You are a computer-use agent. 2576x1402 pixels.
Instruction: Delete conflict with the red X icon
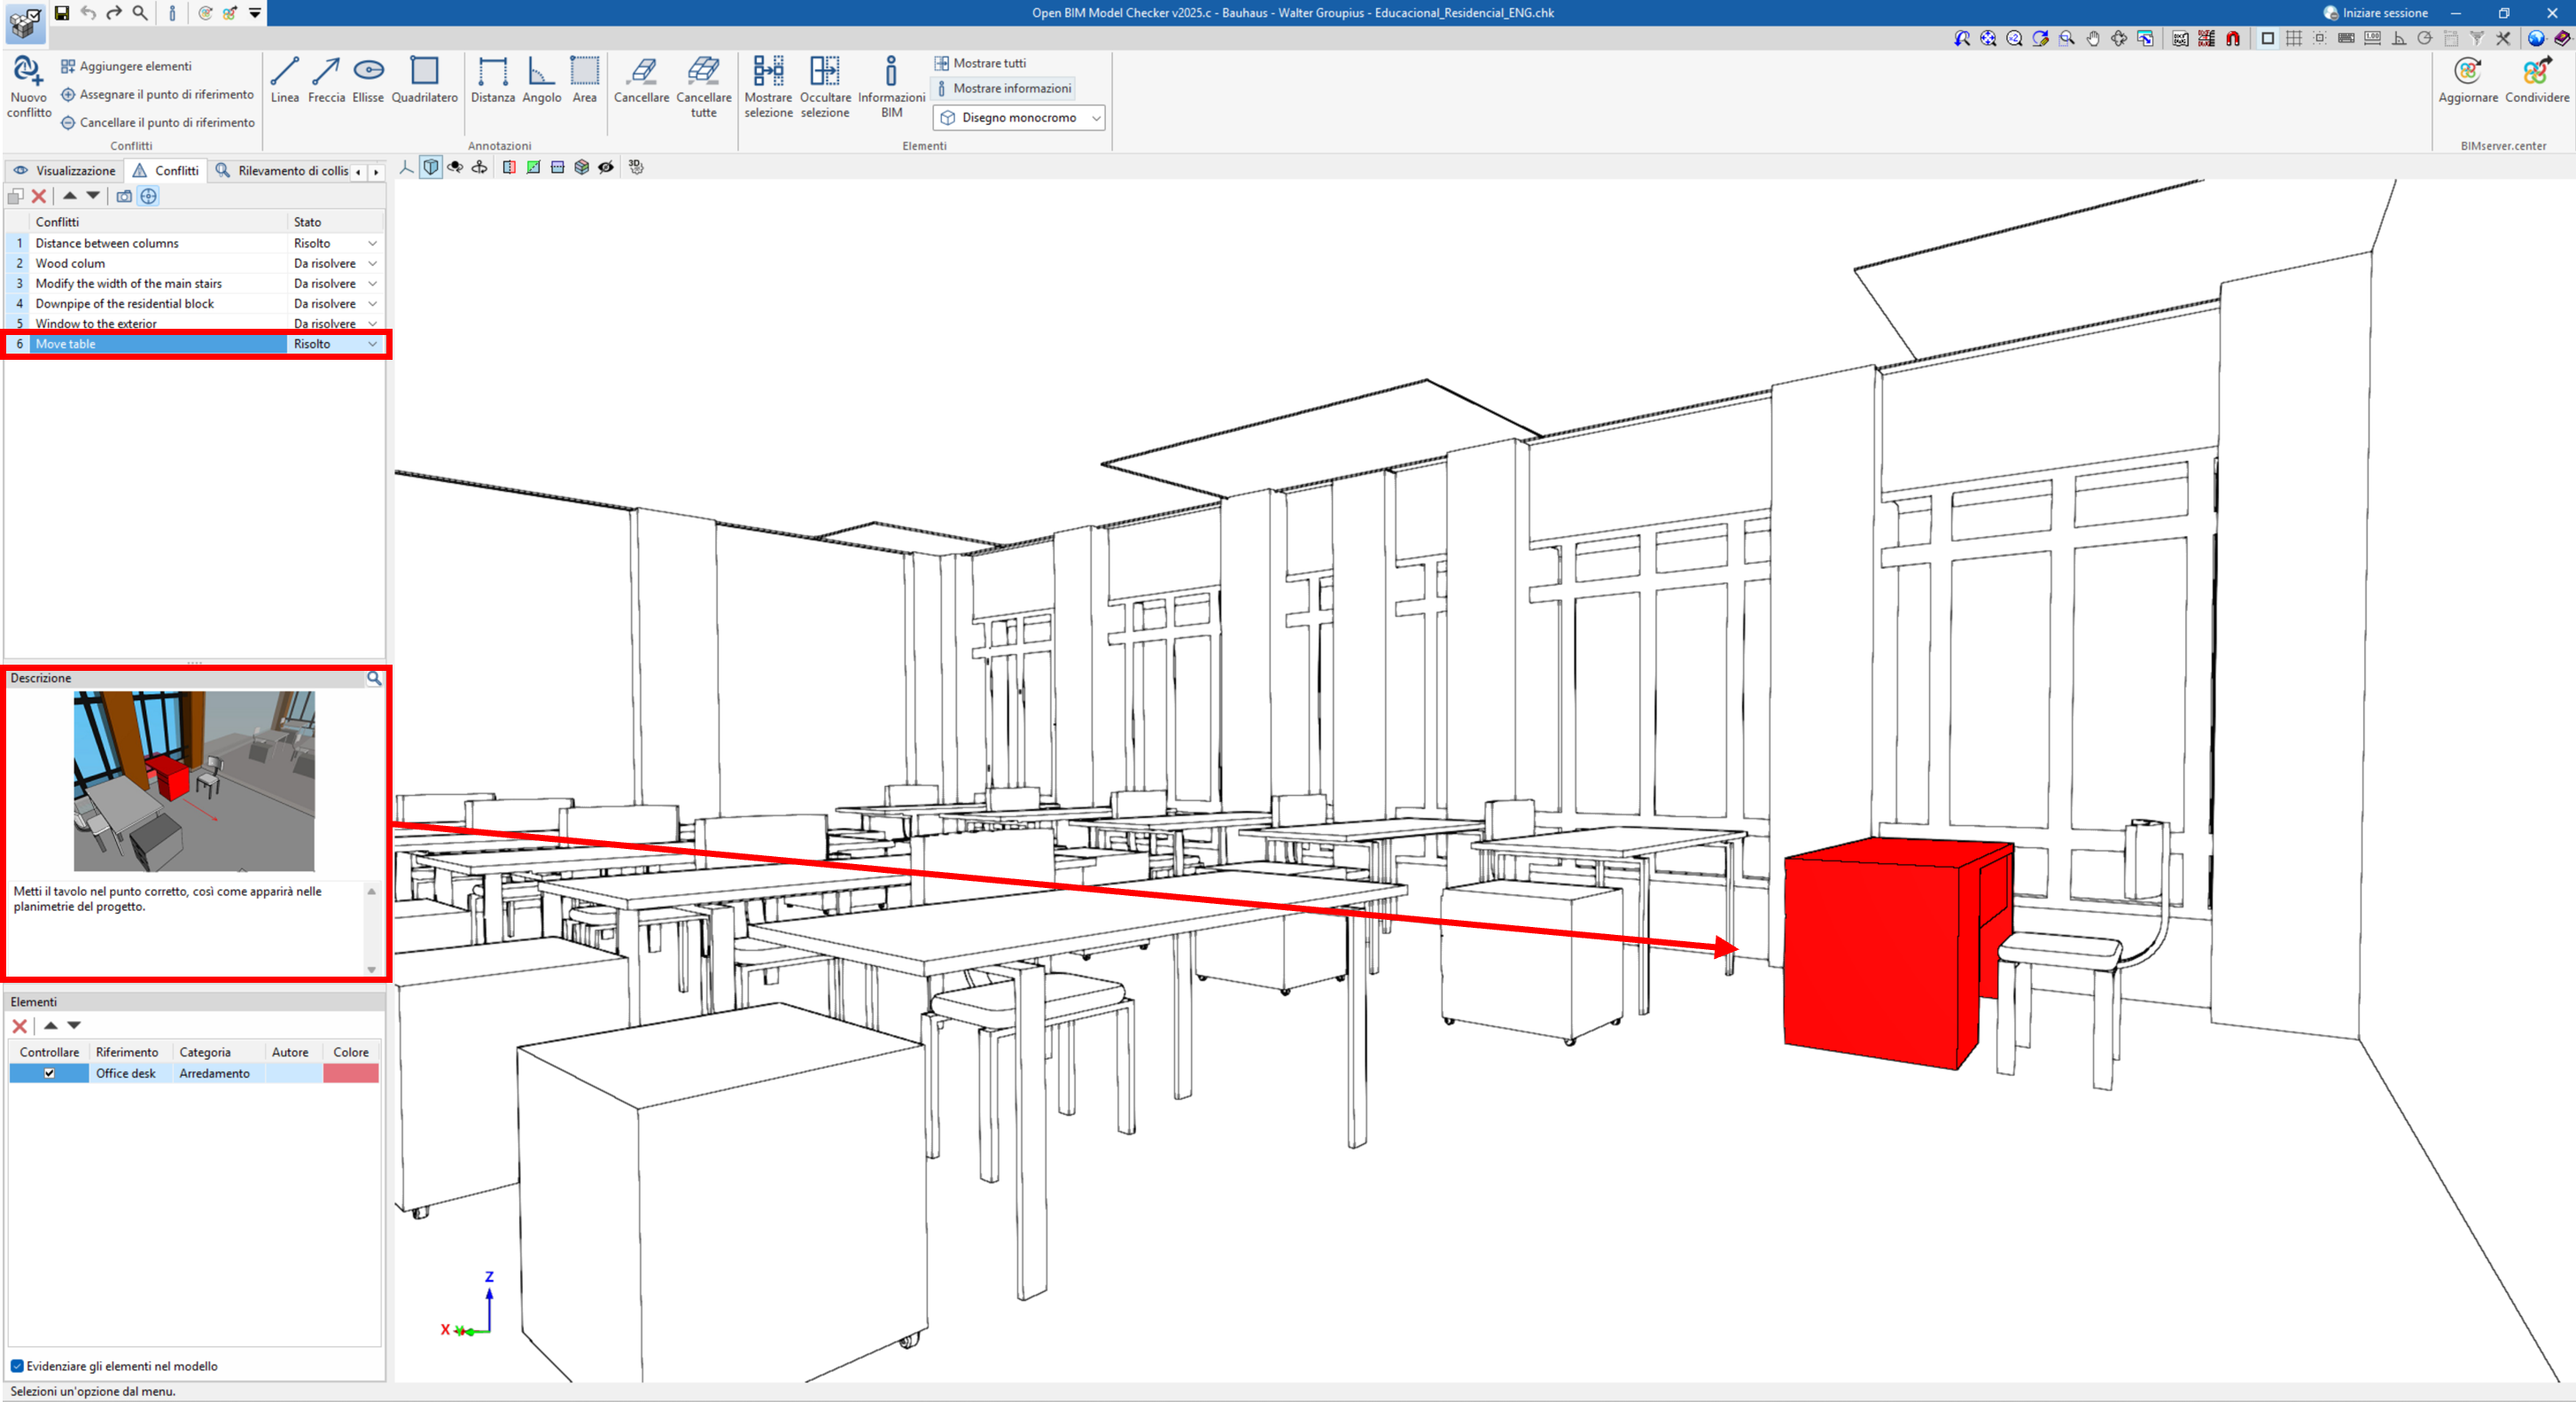(39, 196)
